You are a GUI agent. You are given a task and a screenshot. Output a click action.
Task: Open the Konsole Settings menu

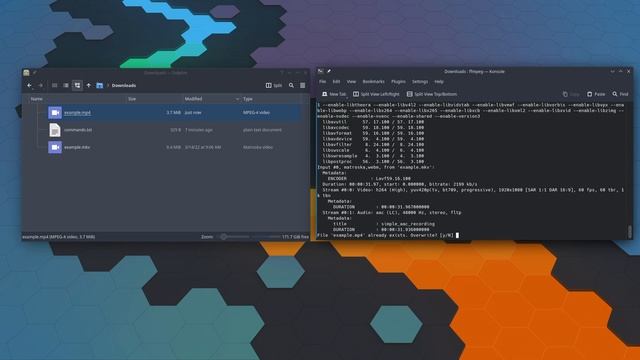pos(420,82)
